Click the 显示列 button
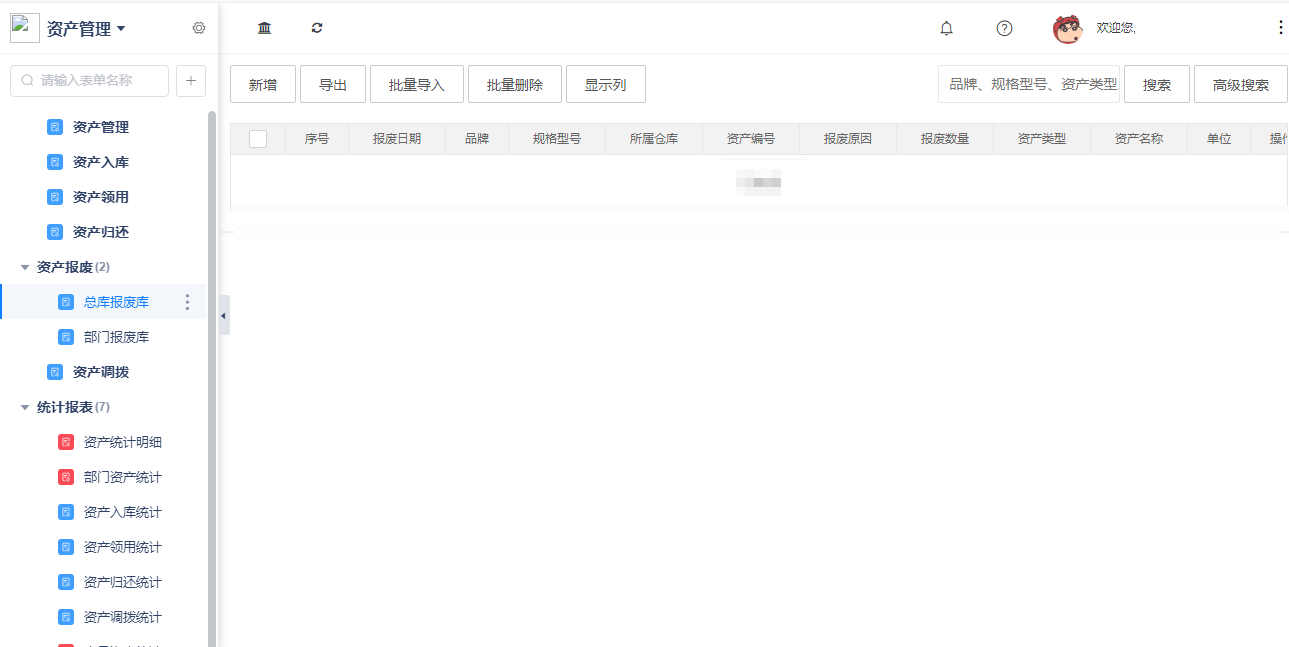Viewport: 1289px width, 647px height. coord(606,84)
